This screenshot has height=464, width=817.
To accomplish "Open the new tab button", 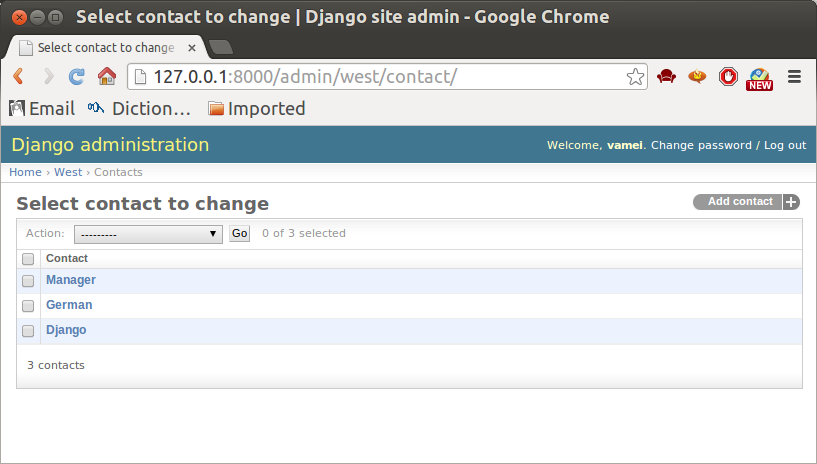I will (x=221, y=47).
